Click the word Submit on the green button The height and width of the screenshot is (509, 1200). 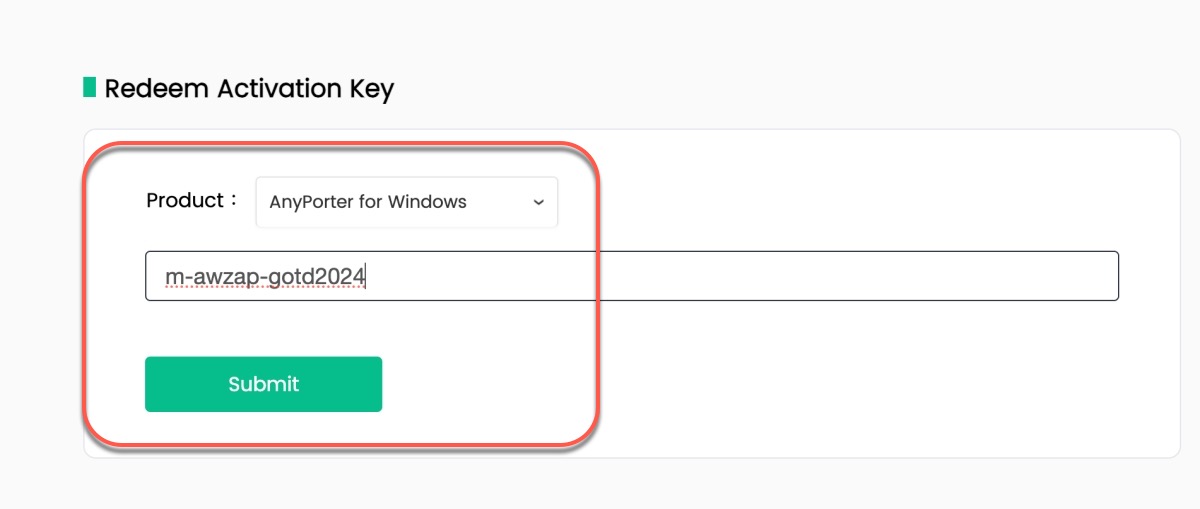point(263,384)
